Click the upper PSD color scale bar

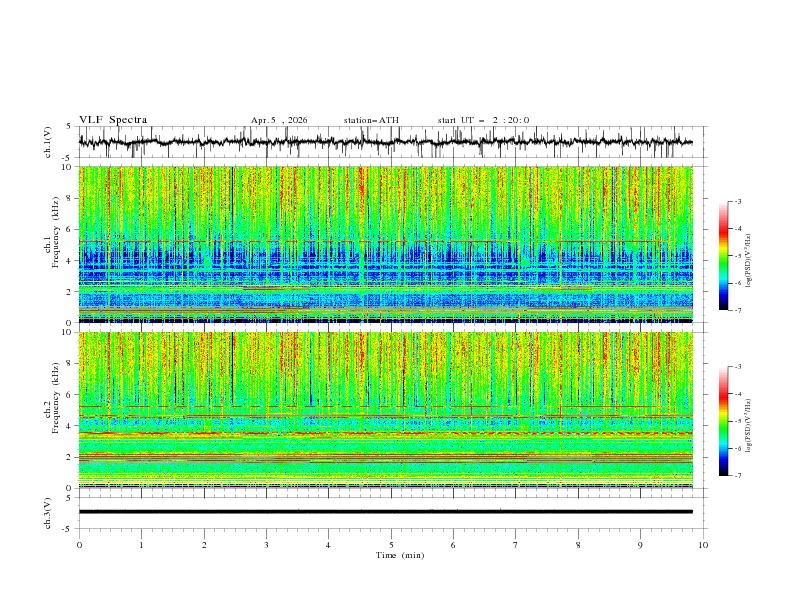click(723, 256)
